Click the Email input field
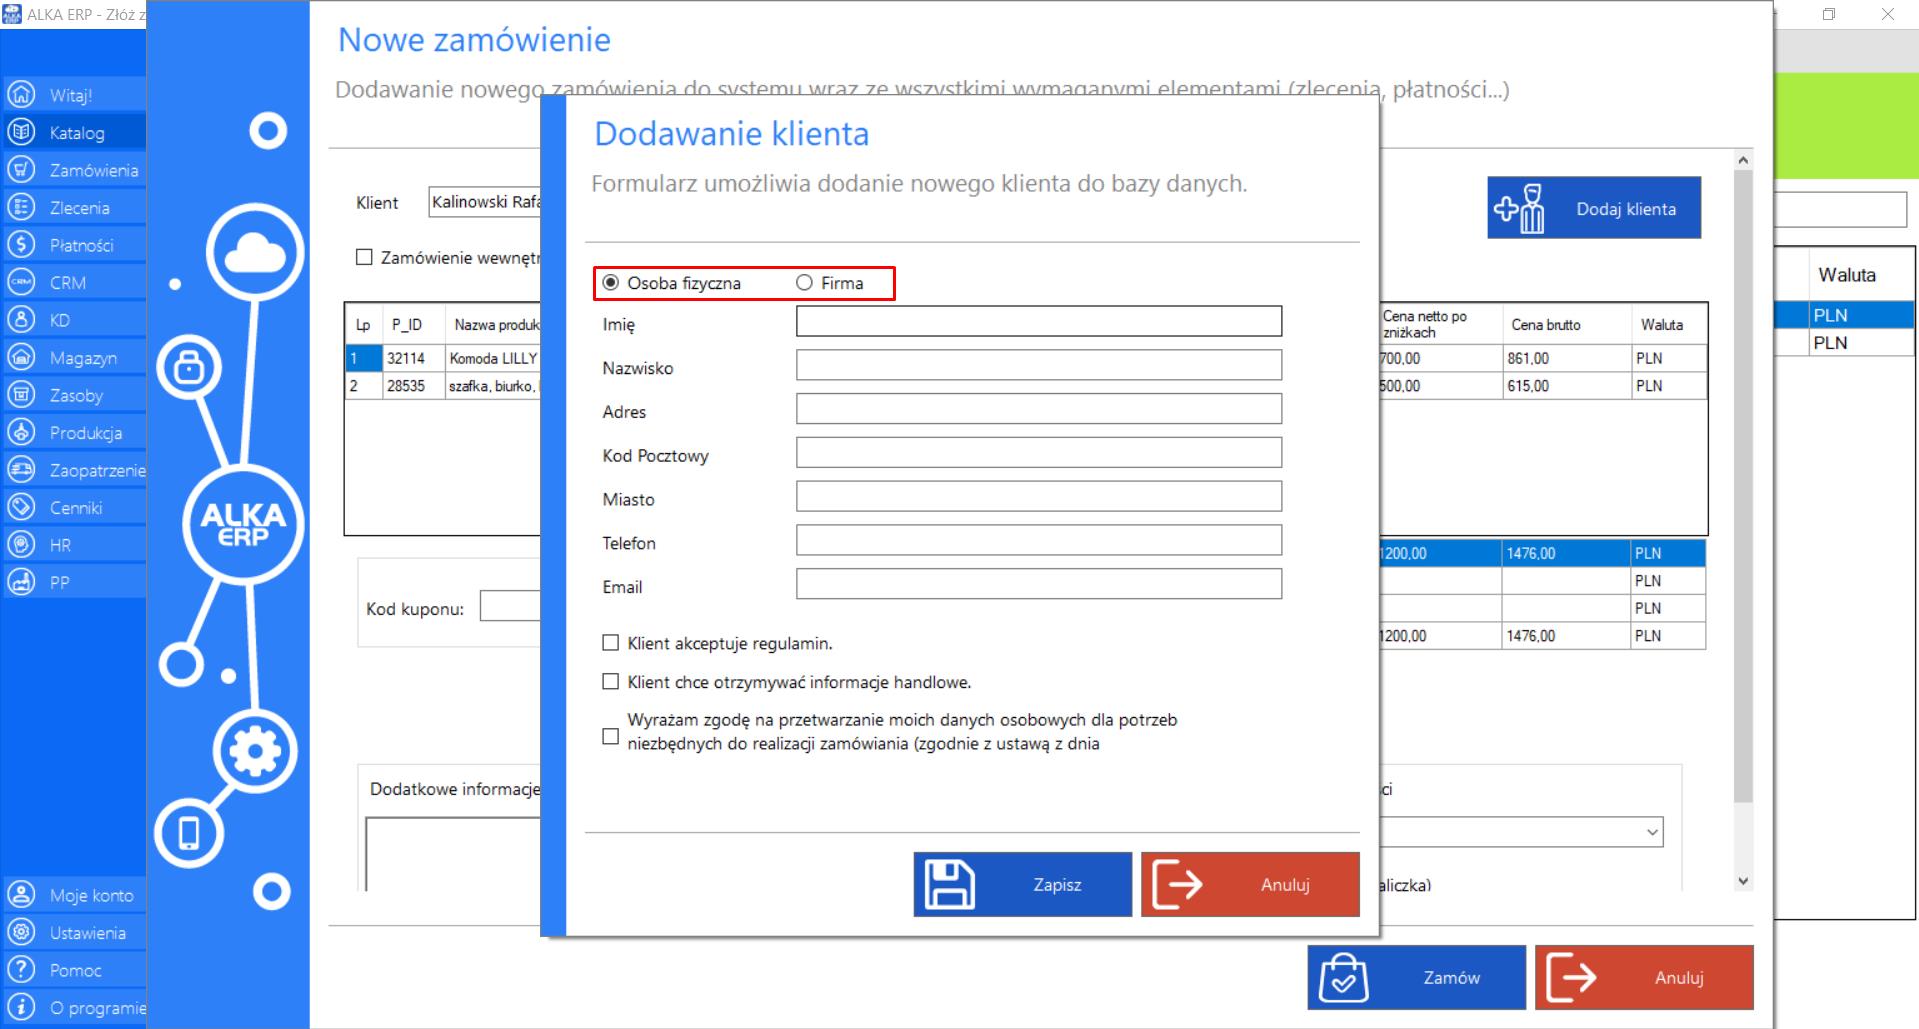The width and height of the screenshot is (1919, 1029). point(1039,584)
